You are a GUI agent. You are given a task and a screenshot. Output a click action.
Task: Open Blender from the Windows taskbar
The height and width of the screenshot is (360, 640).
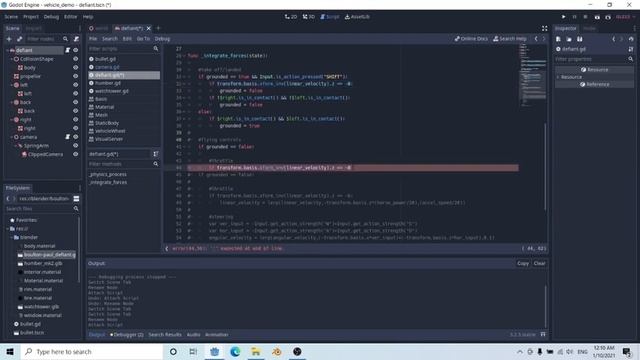click(x=276, y=351)
